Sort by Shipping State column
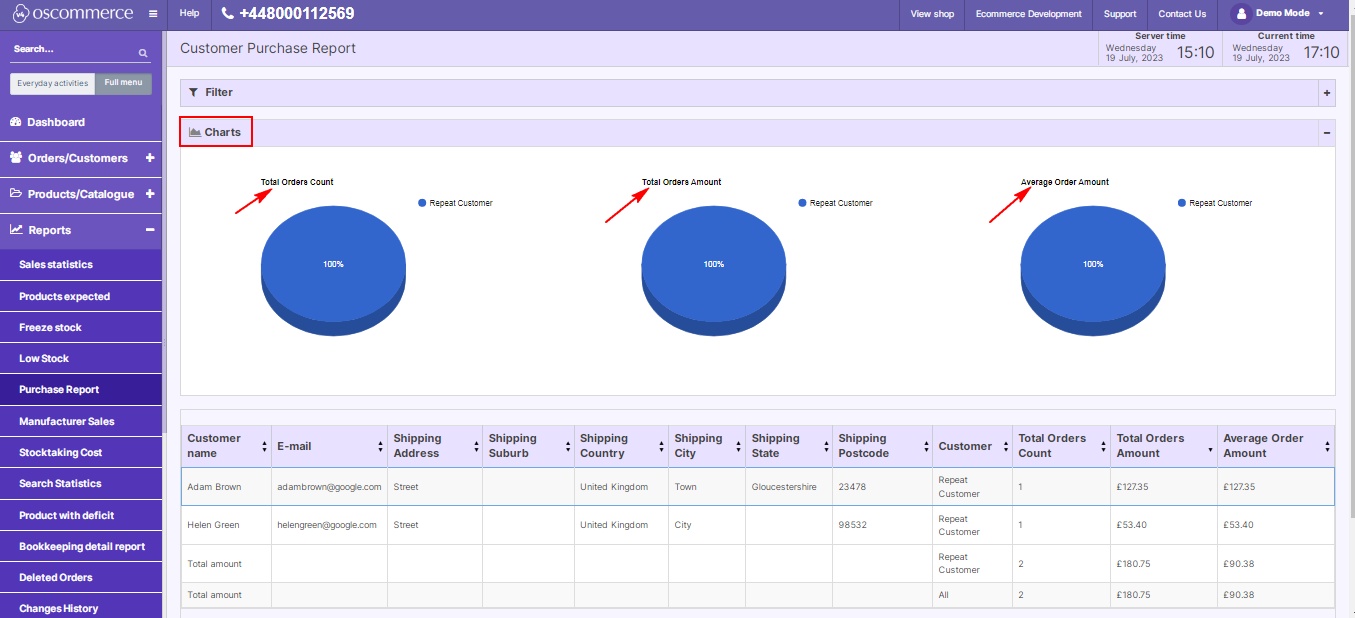 click(x=789, y=446)
